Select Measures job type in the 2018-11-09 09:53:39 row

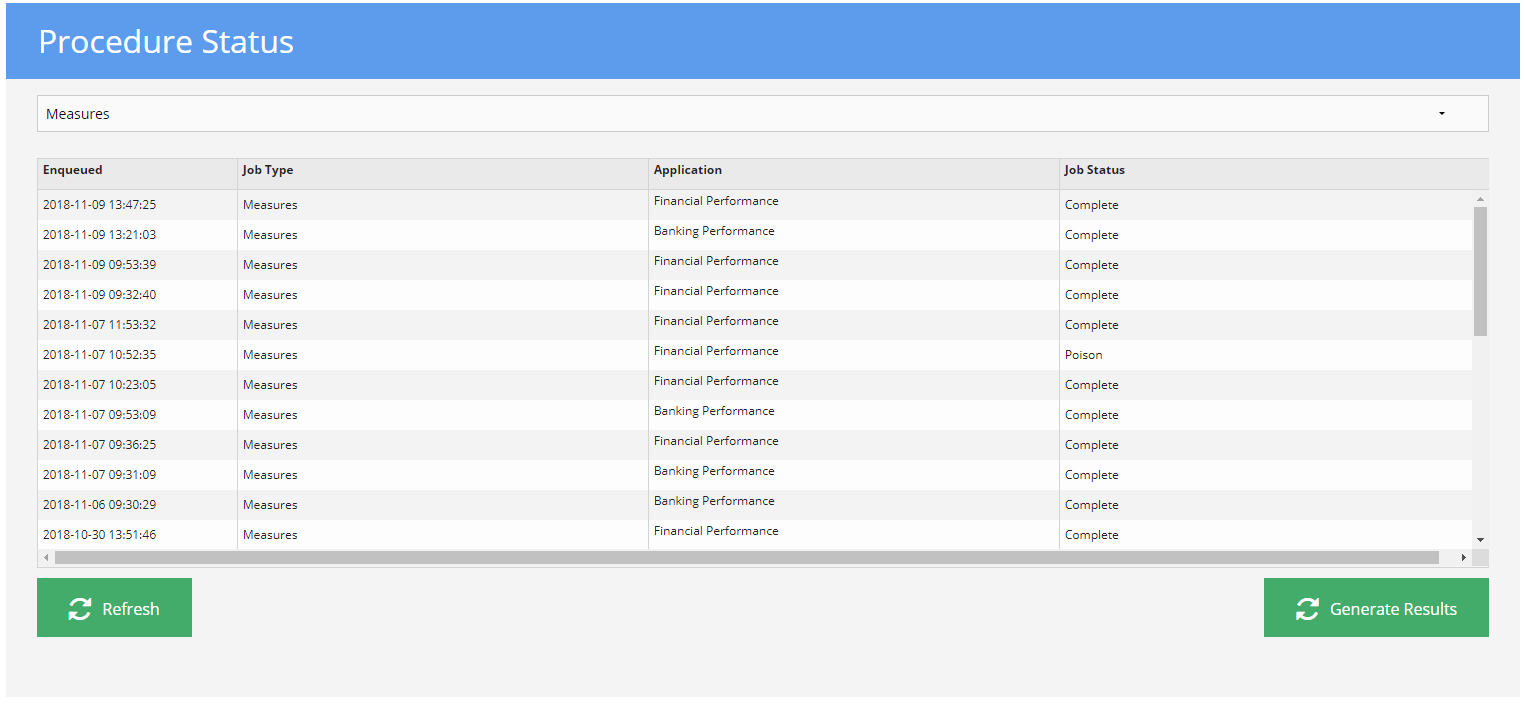(270, 265)
